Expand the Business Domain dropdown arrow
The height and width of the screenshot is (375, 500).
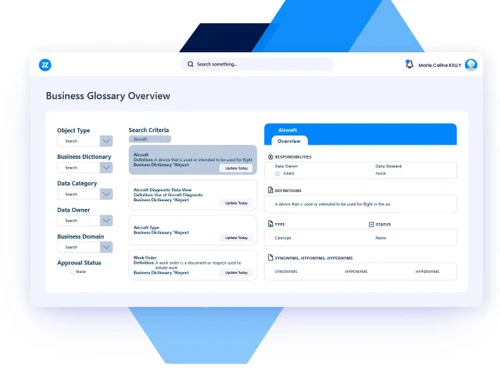pos(106,247)
